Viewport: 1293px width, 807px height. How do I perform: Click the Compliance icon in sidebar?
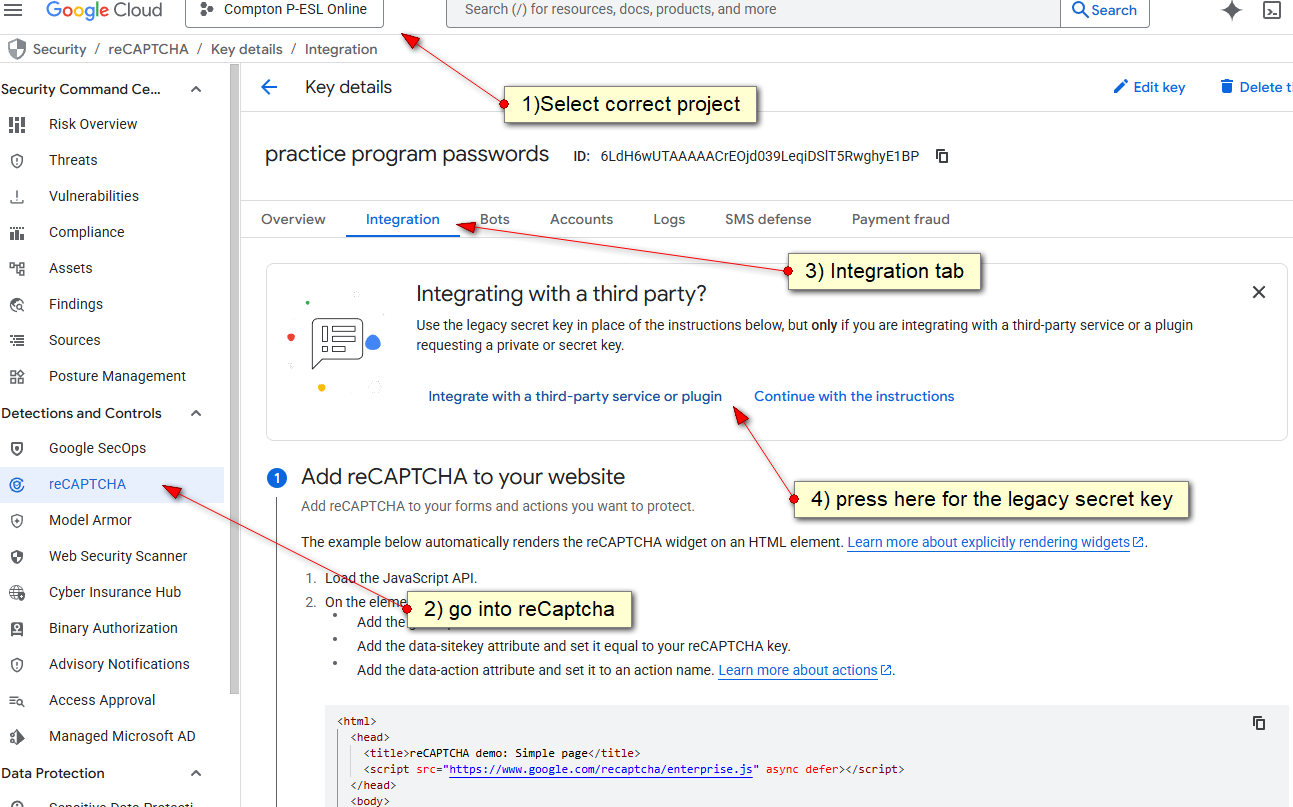pyautogui.click(x=17, y=232)
